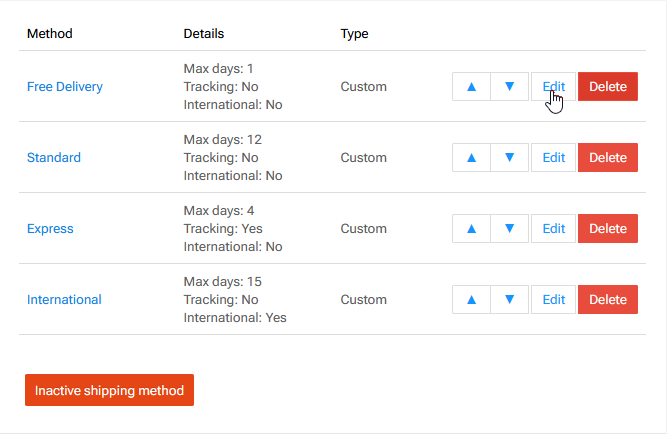Move International method up

tap(471, 300)
